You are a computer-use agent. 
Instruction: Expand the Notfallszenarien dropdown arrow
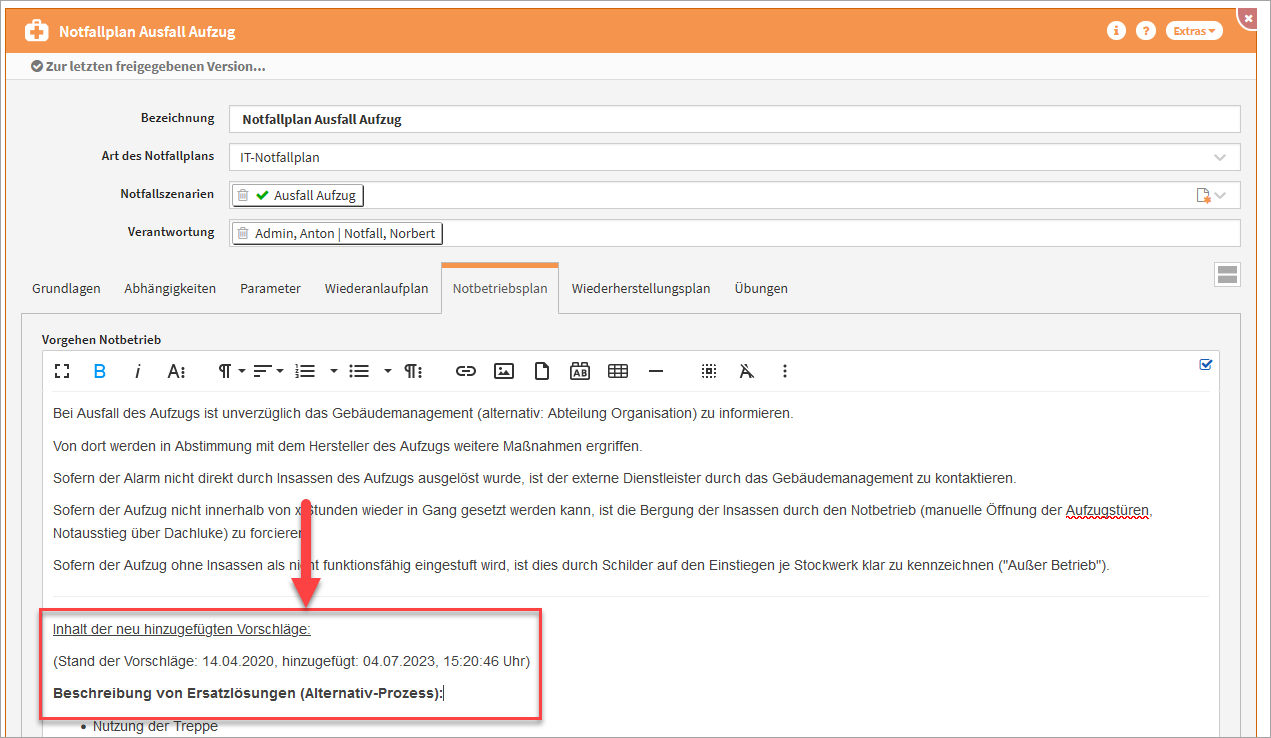tap(1220, 196)
